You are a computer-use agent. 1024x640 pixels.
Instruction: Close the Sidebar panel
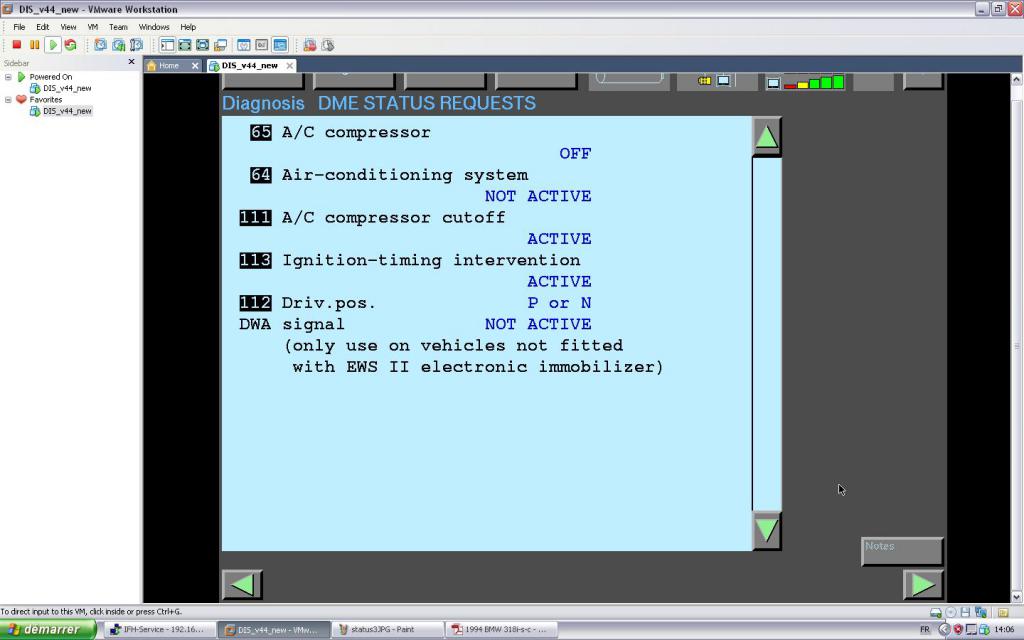pos(131,62)
